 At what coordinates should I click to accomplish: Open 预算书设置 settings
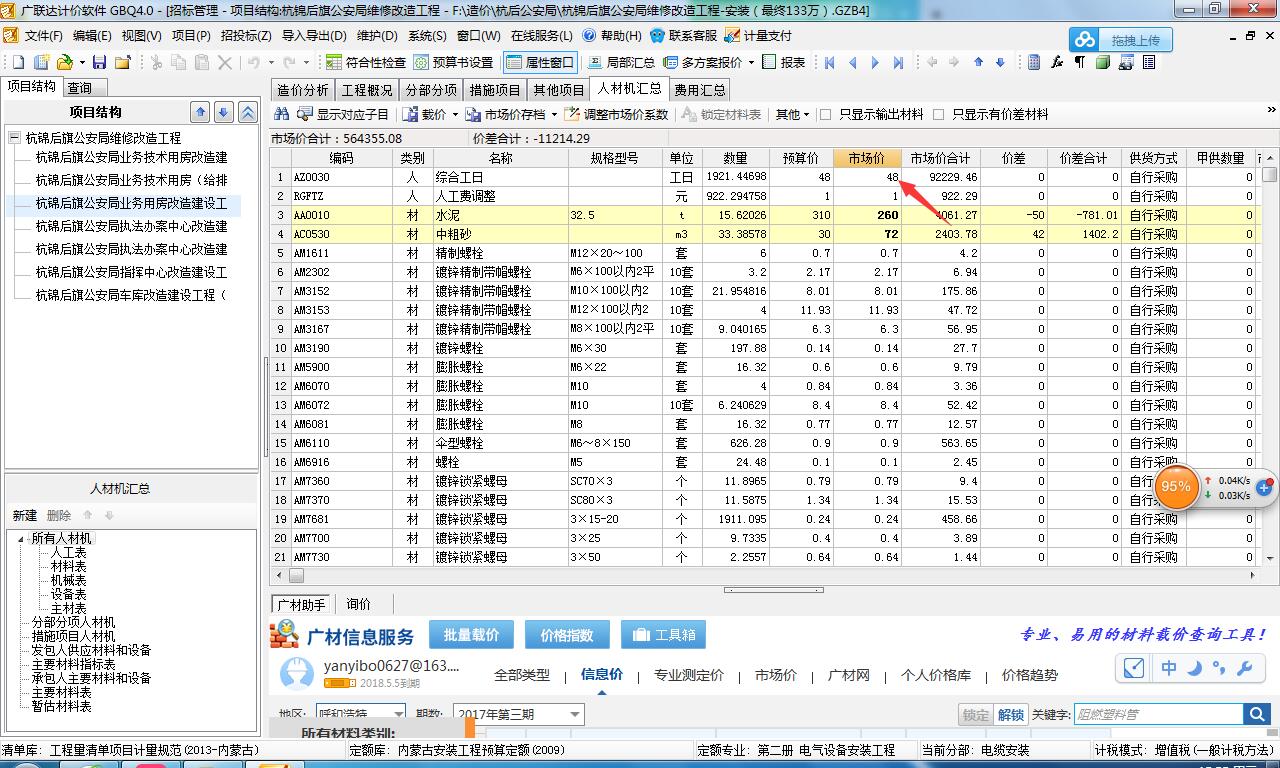453,62
